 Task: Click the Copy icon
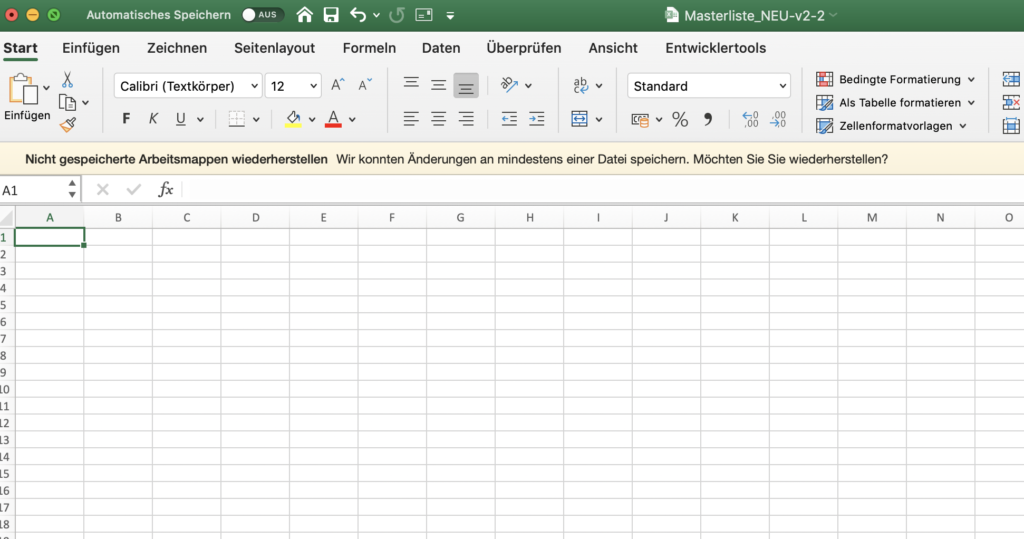click(x=67, y=103)
